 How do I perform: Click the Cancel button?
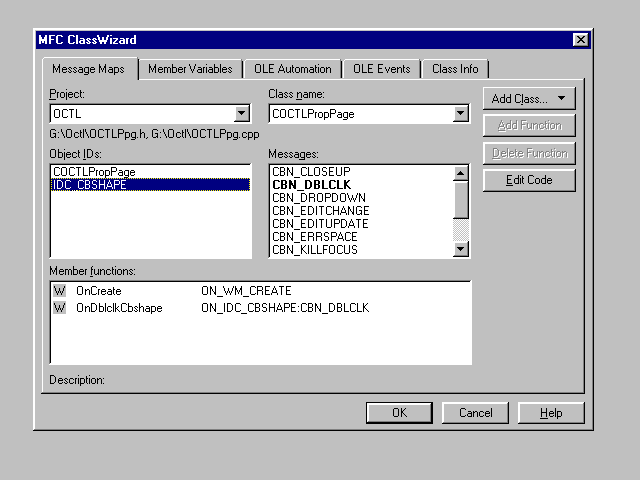pos(475,413)
